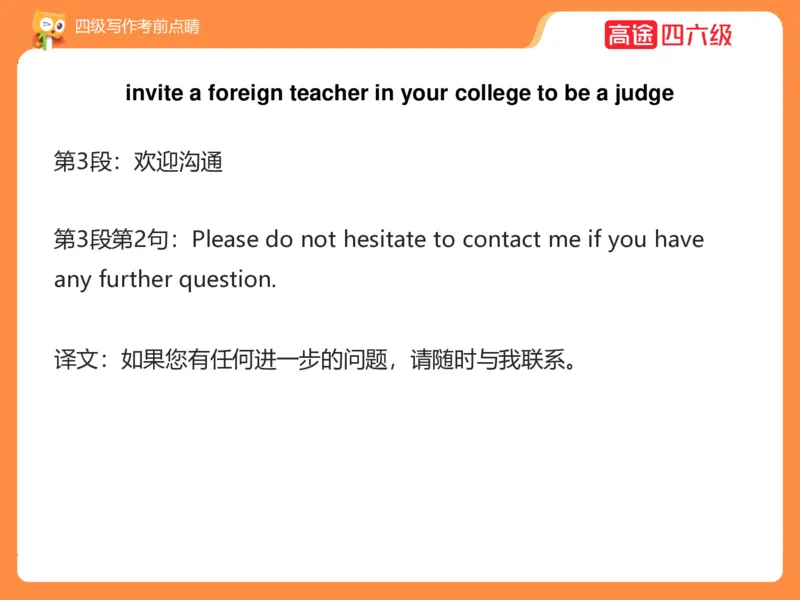Click the words 欢迎沟通
Screen dimensions: 800x600
178,162
